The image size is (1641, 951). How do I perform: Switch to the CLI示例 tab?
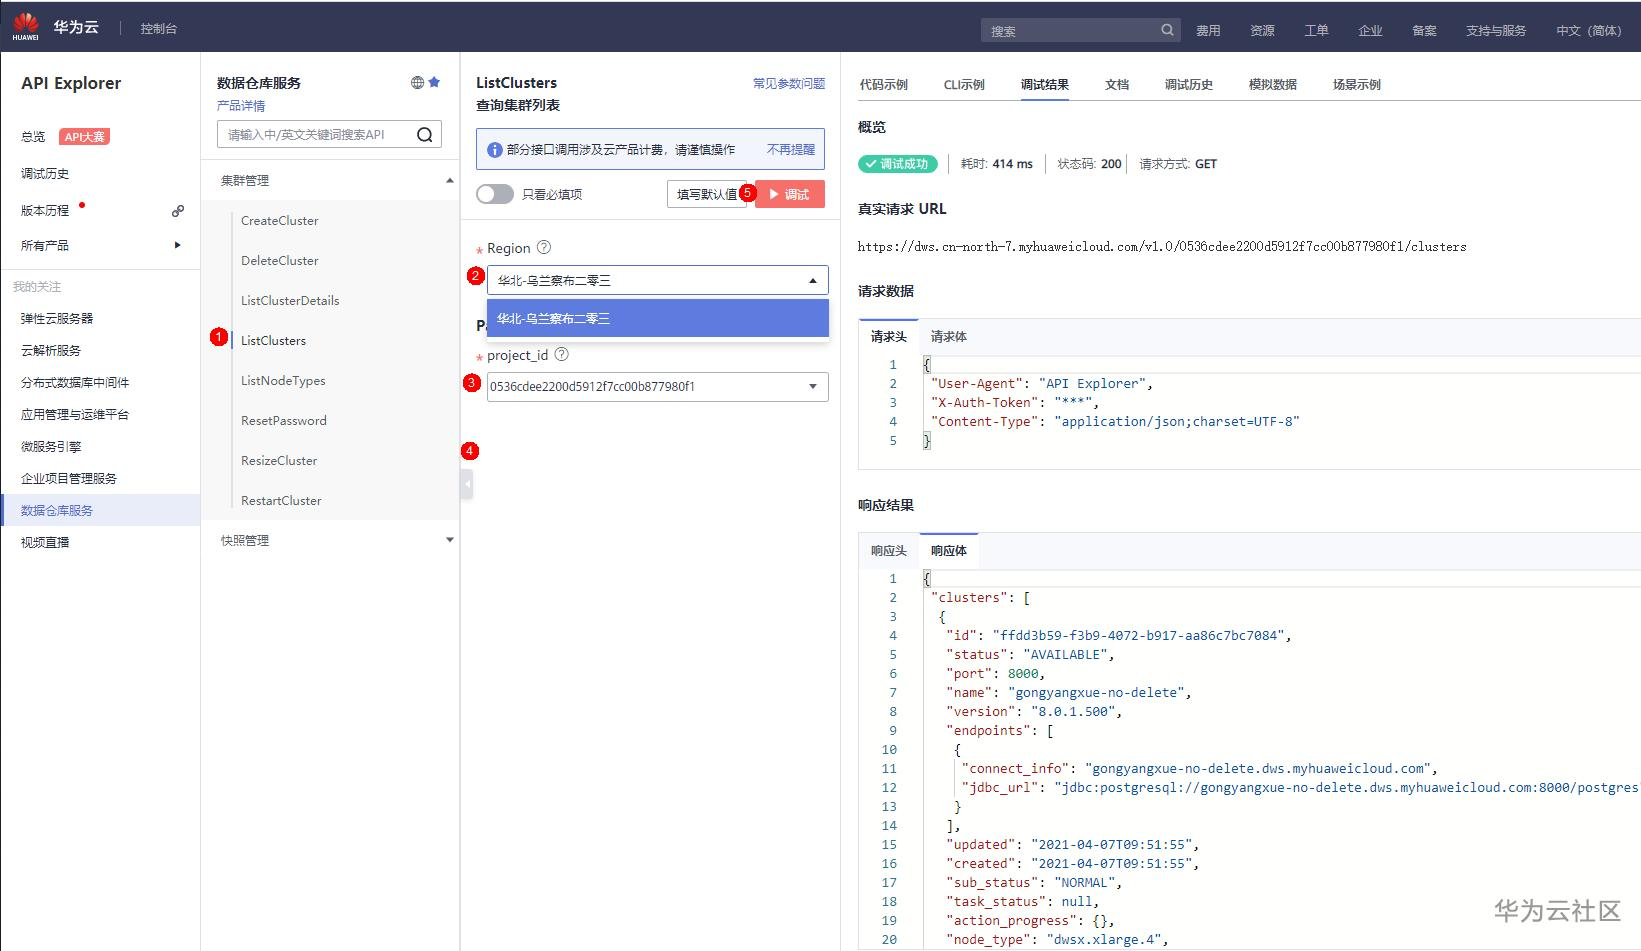coord(964,85)
